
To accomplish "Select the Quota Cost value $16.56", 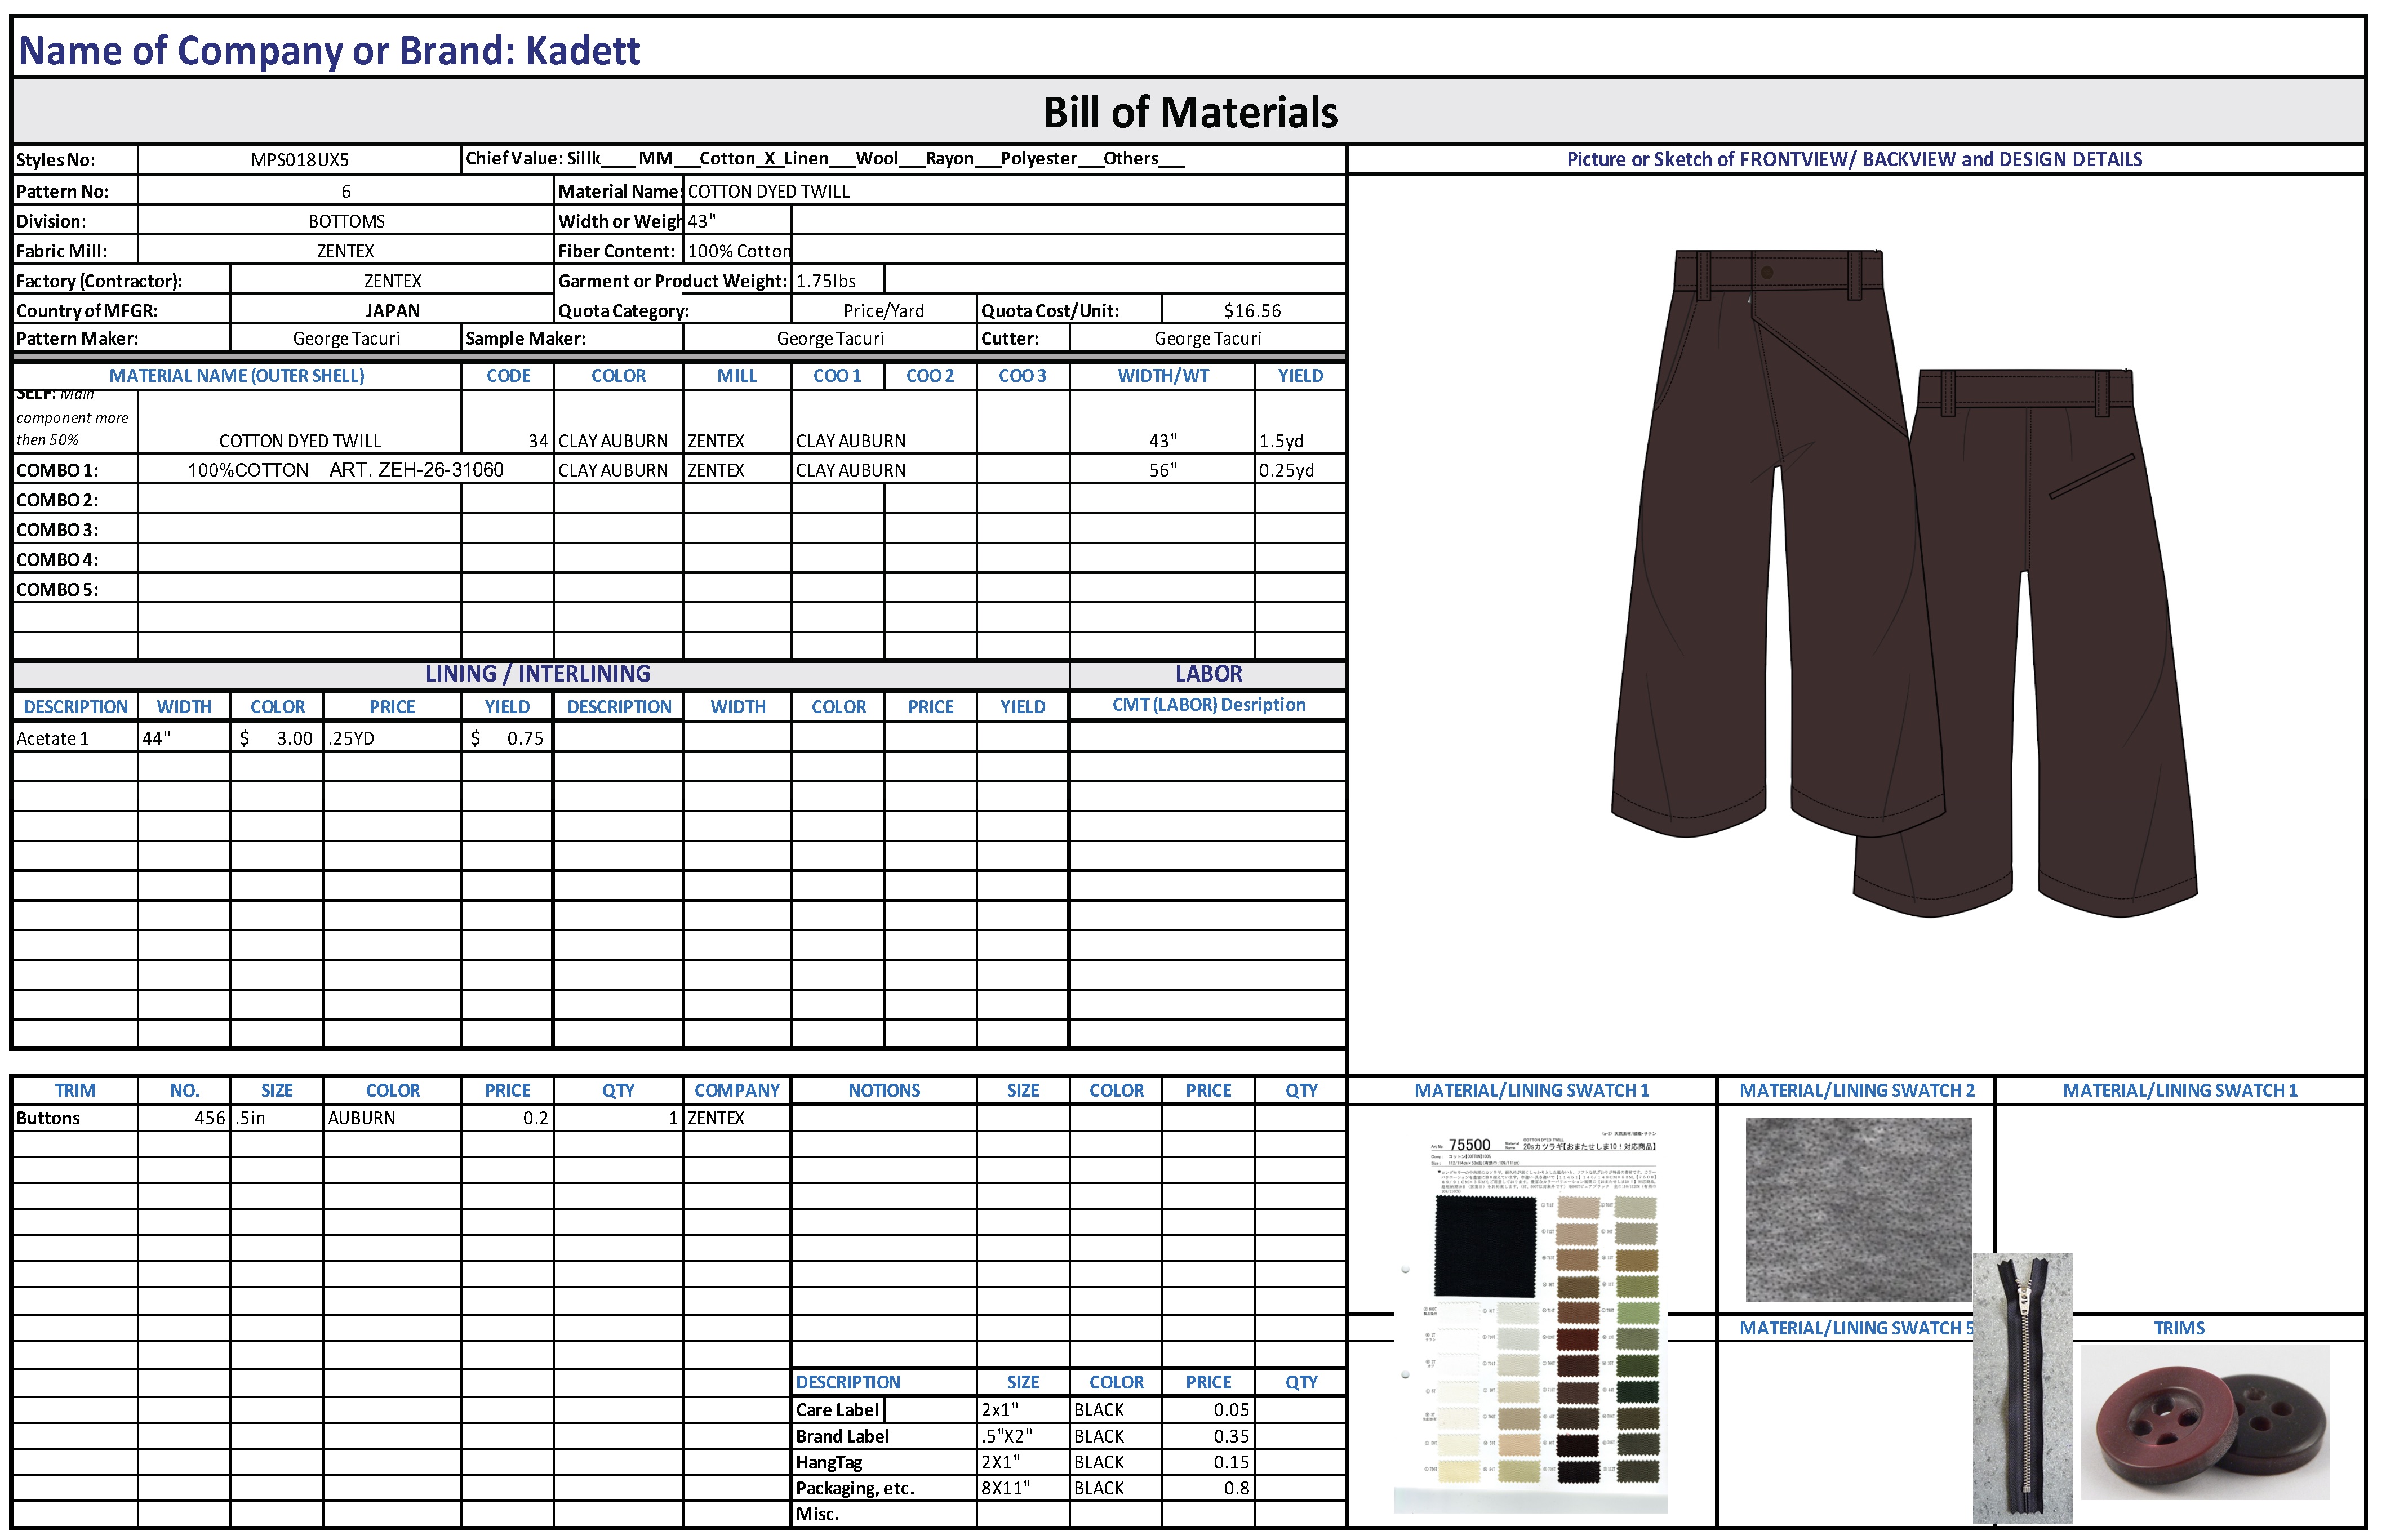I will pyautogui.click(x=1252, y=311).
